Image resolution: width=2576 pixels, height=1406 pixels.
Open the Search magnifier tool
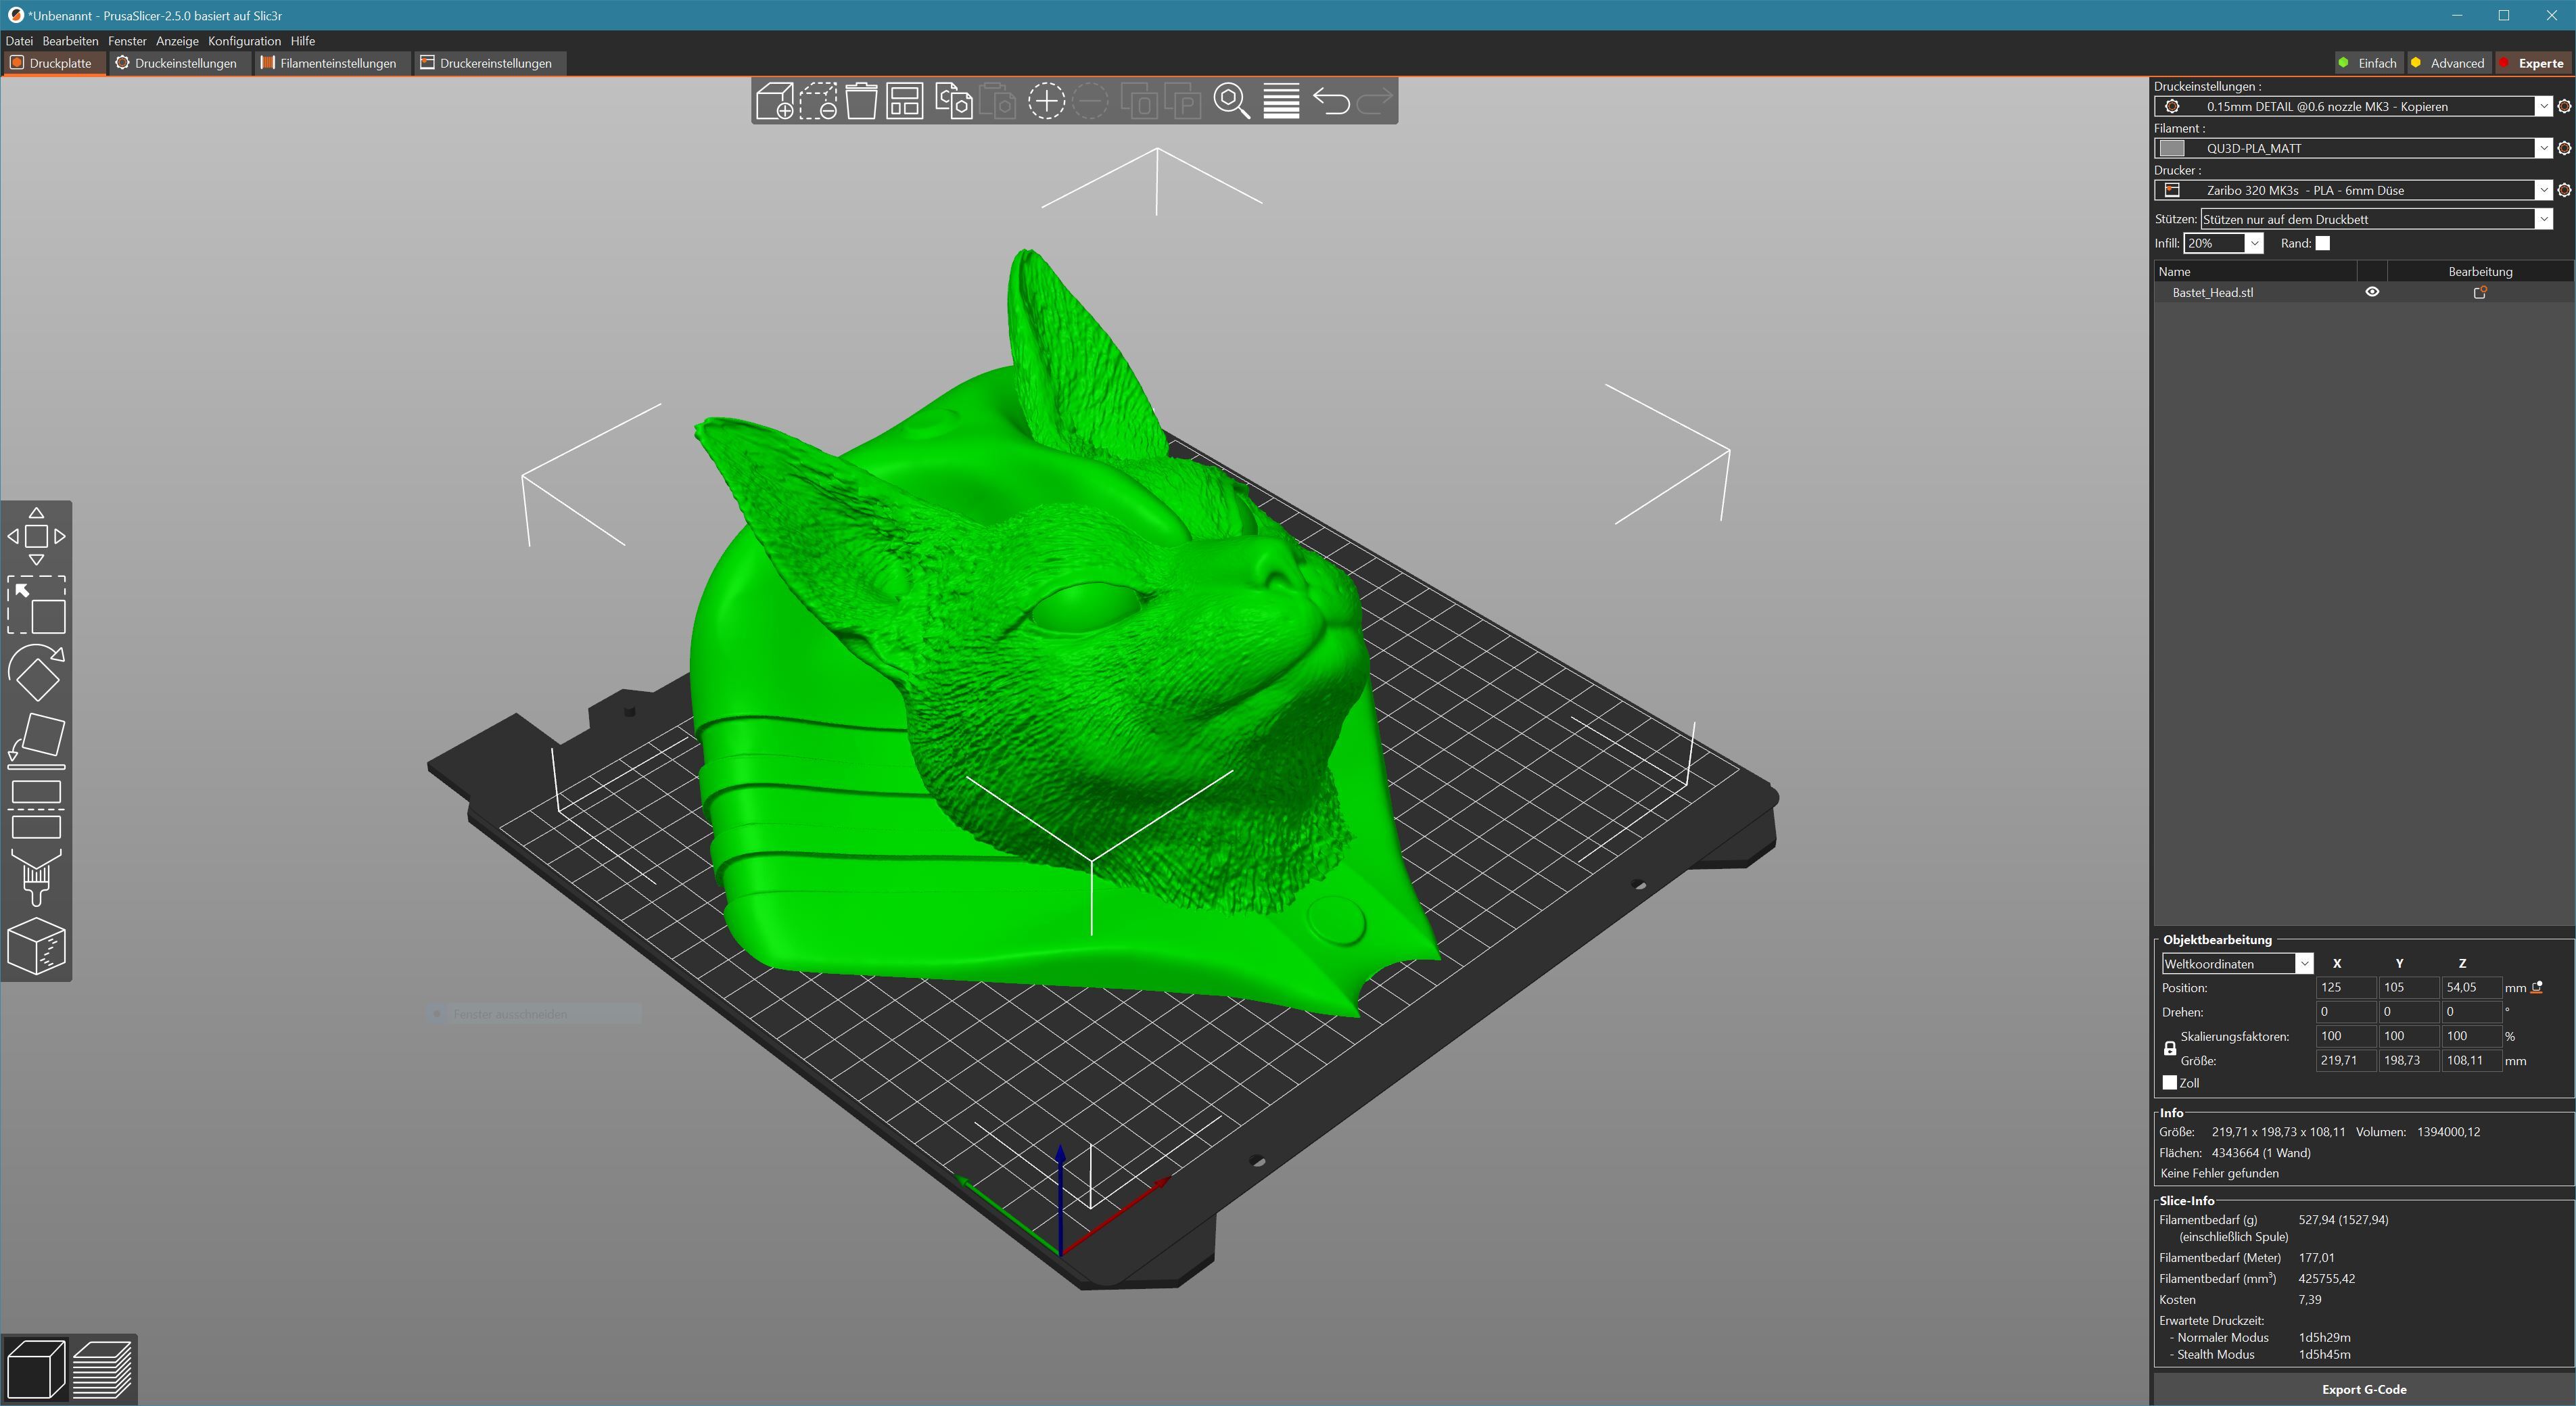(x=1231, y=101)
